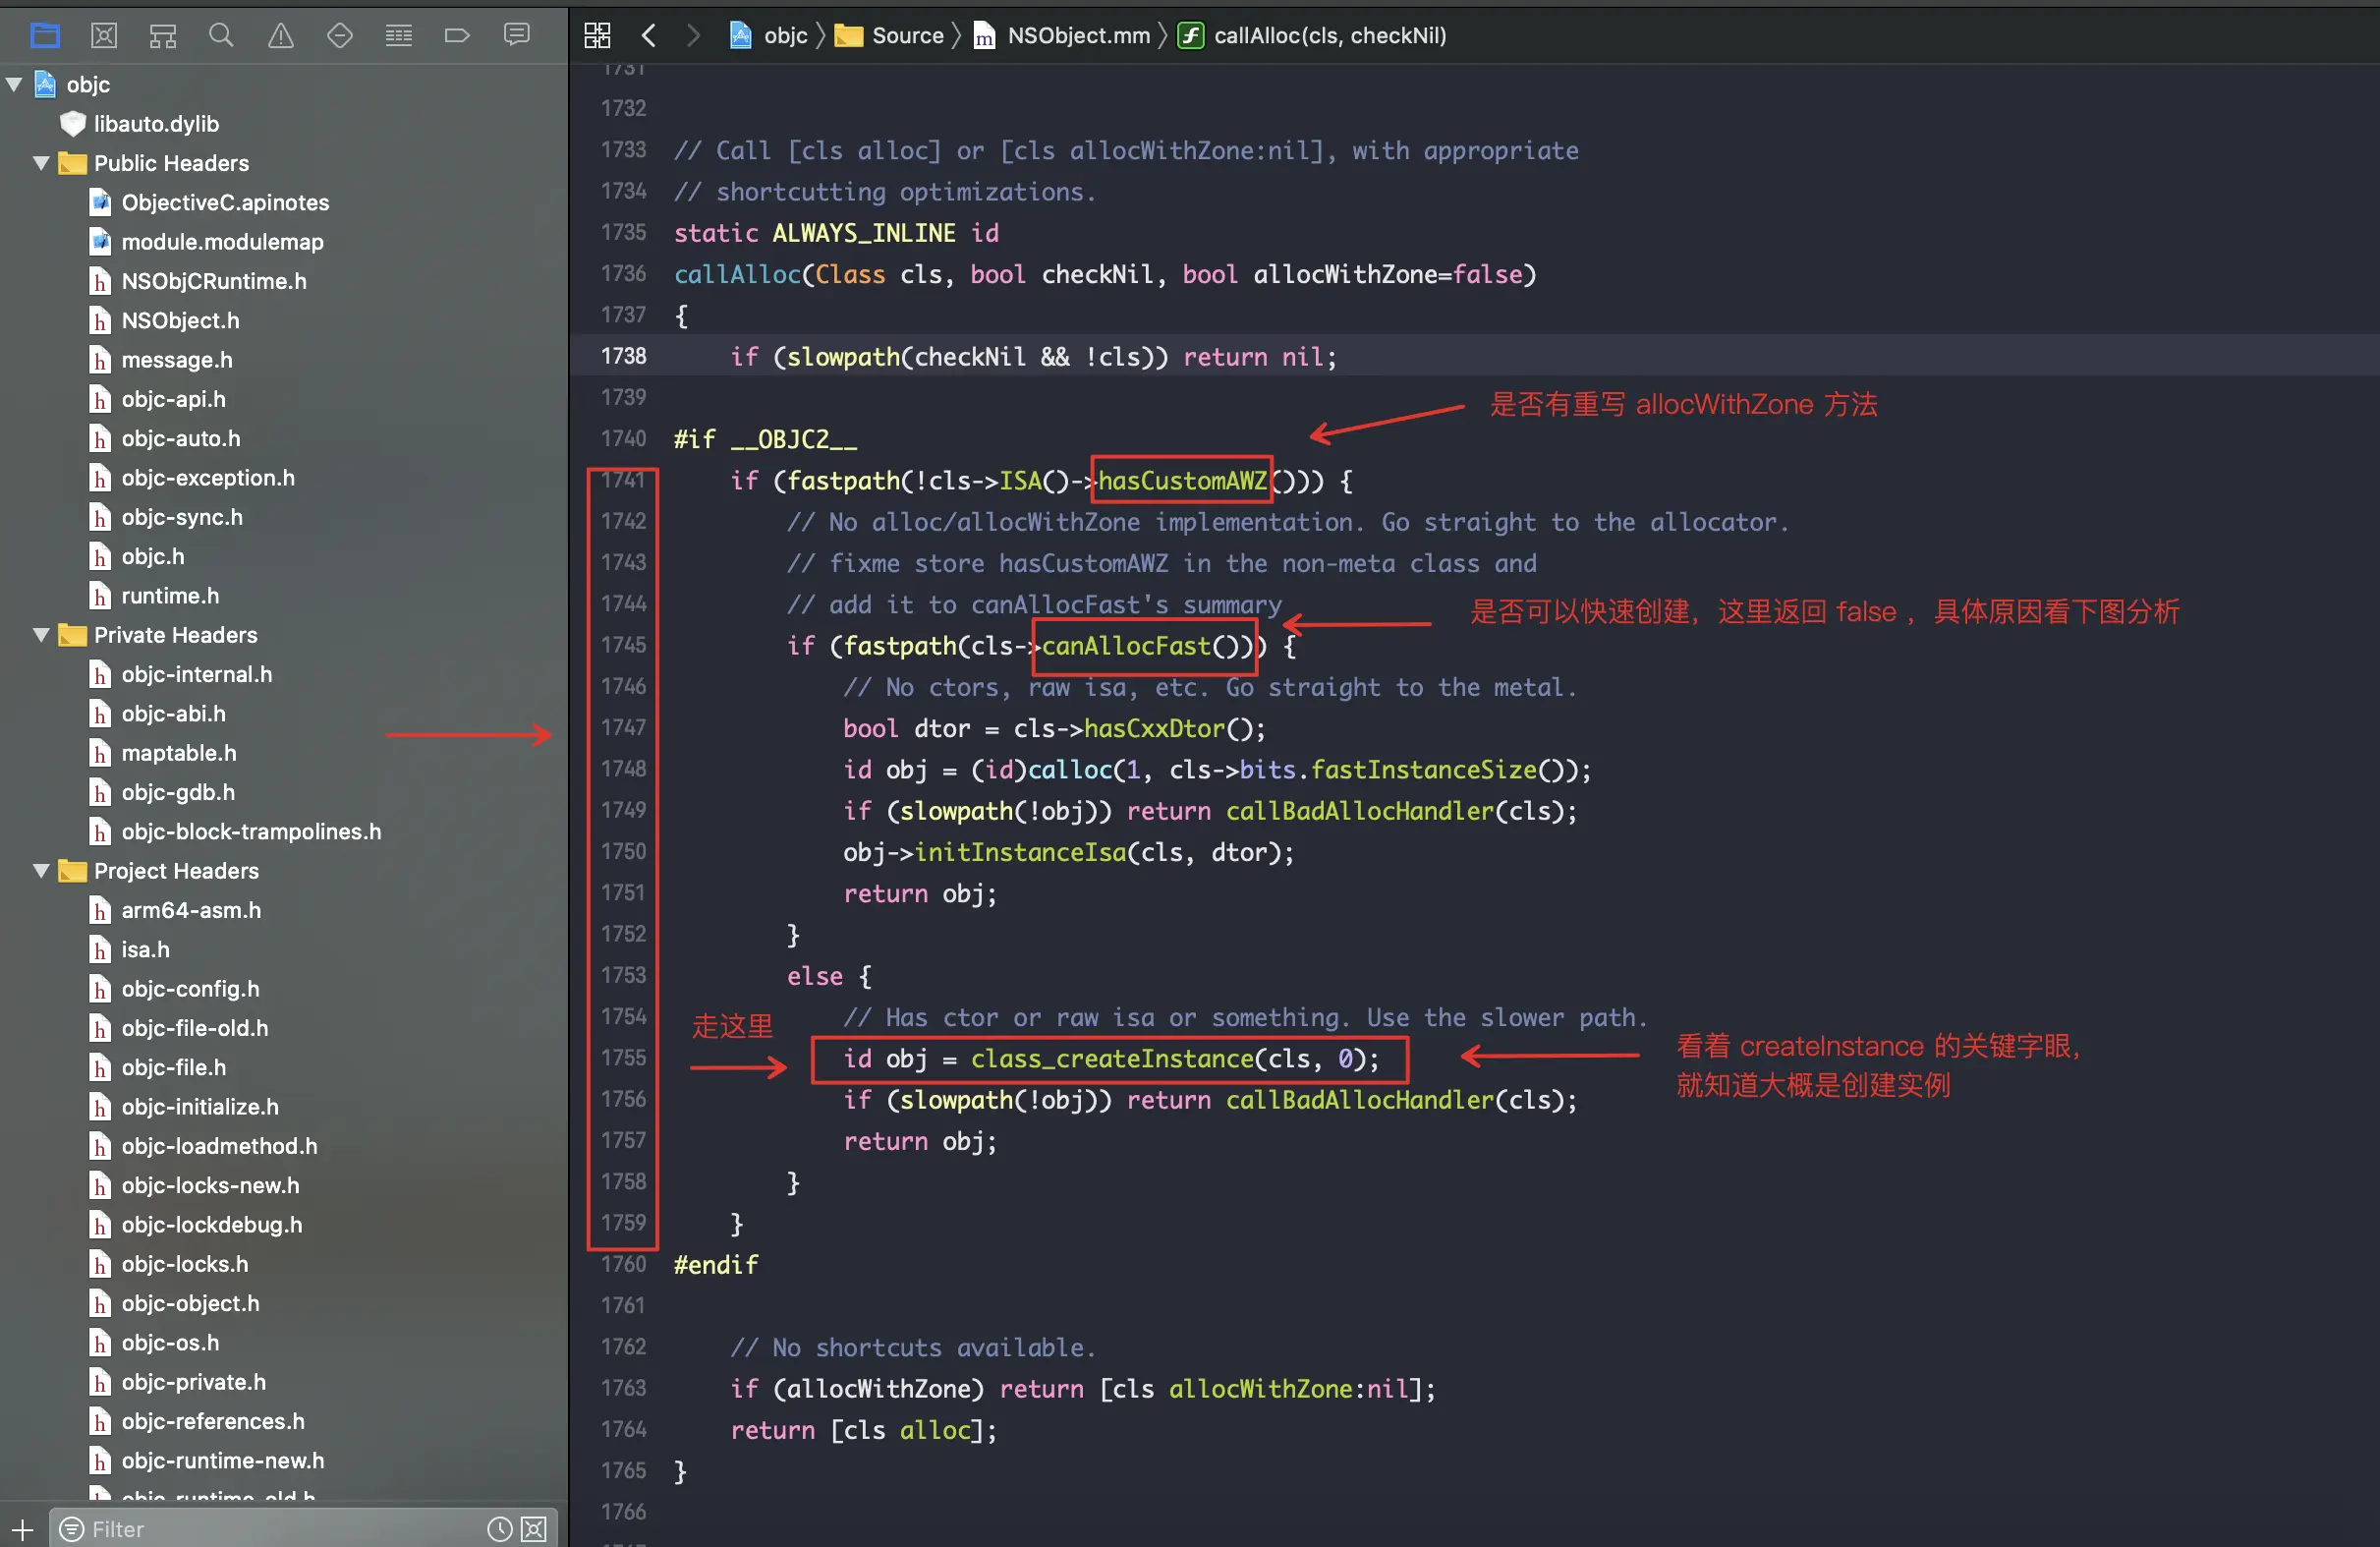Open the Test navigator diamond icon

(340, 36)
